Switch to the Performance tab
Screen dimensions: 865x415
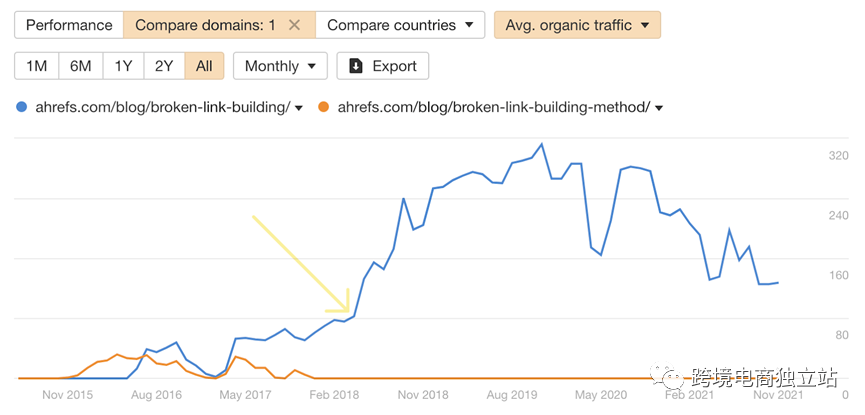tap(68, 25)
